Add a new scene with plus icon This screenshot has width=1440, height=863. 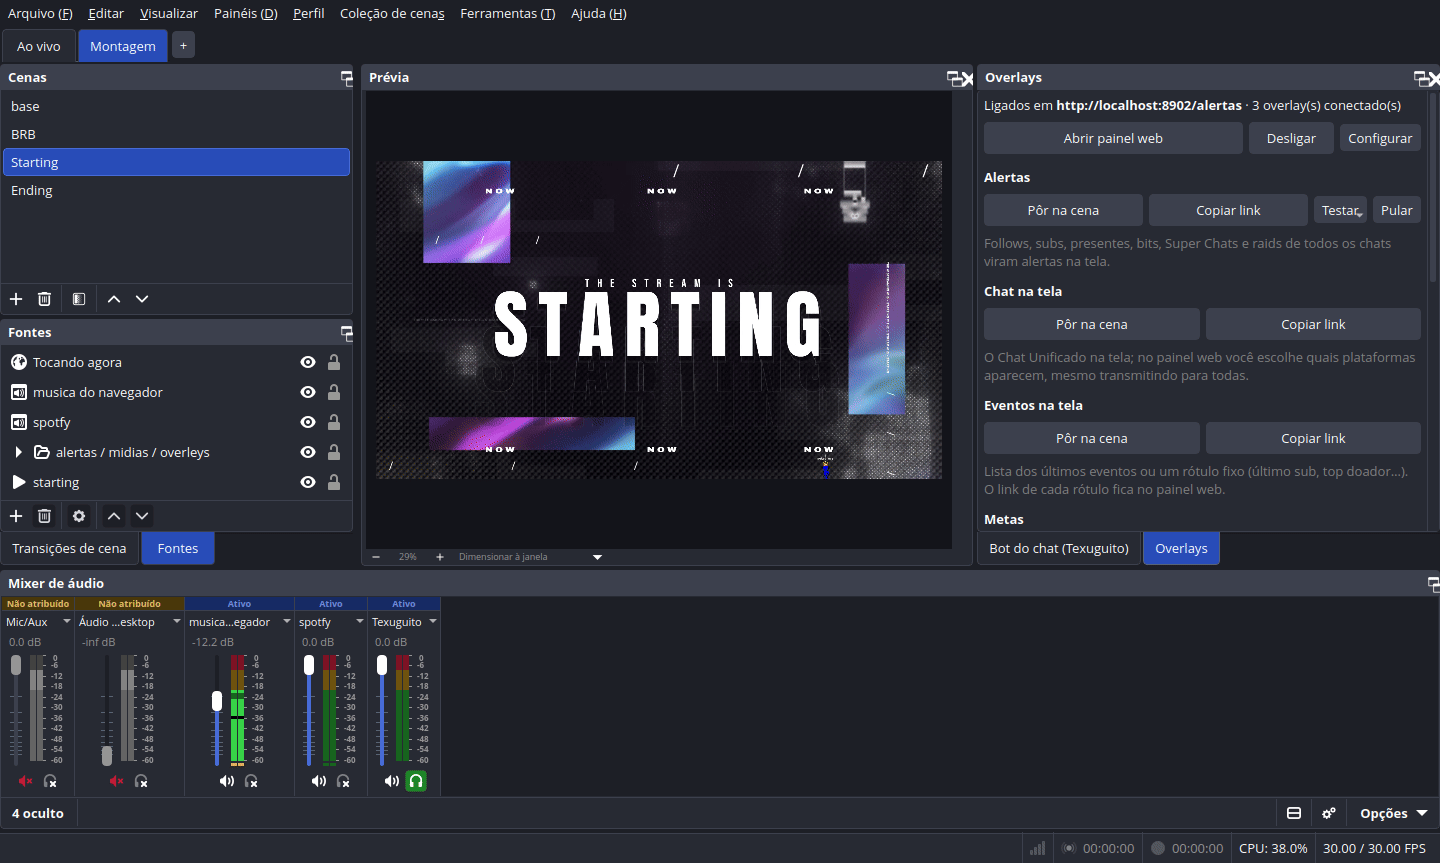point(16,299)
